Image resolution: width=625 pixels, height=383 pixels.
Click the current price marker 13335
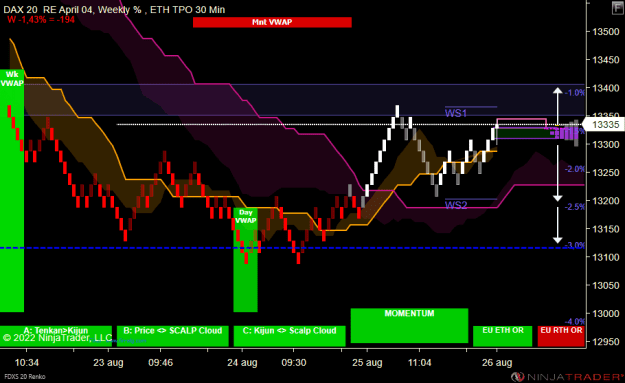tap(604, 125)
